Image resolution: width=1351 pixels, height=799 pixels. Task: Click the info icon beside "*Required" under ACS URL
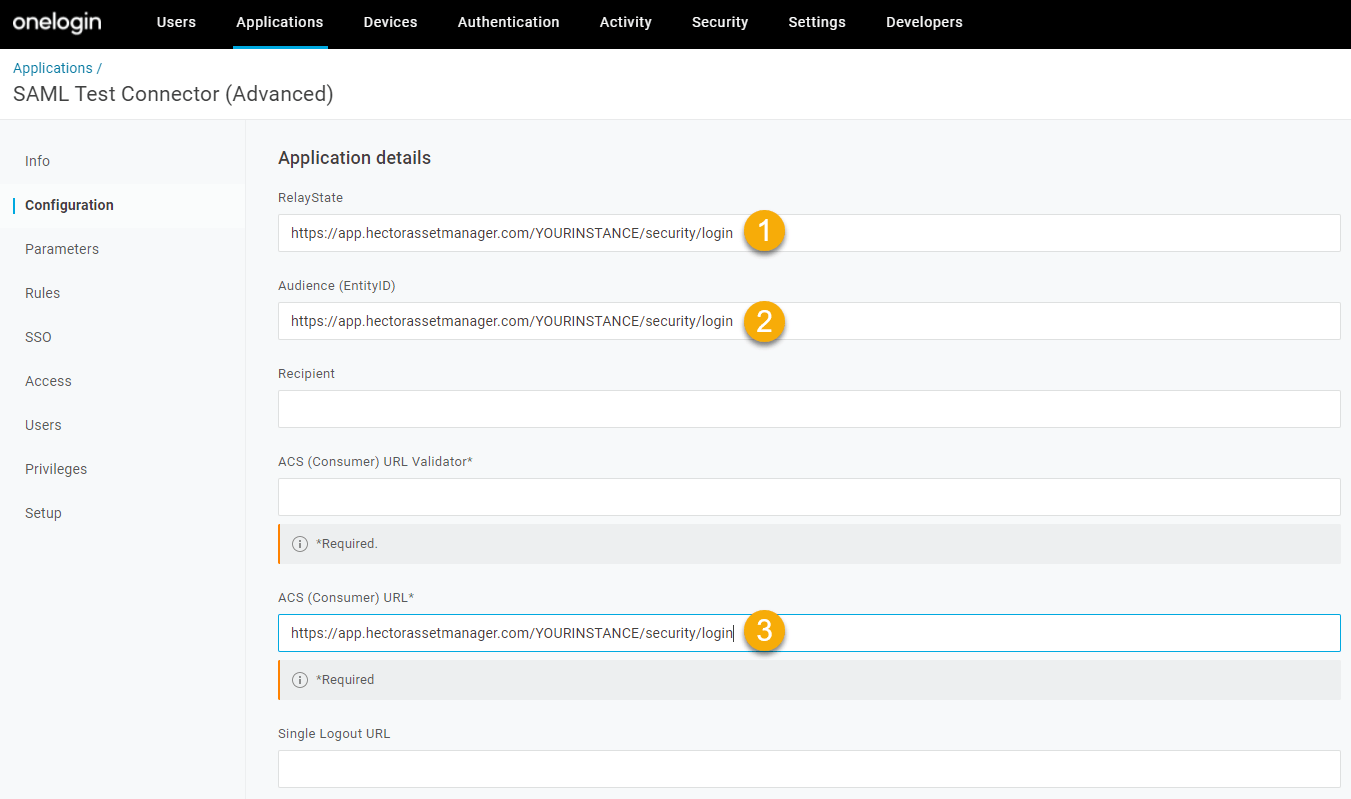(300, 679)
